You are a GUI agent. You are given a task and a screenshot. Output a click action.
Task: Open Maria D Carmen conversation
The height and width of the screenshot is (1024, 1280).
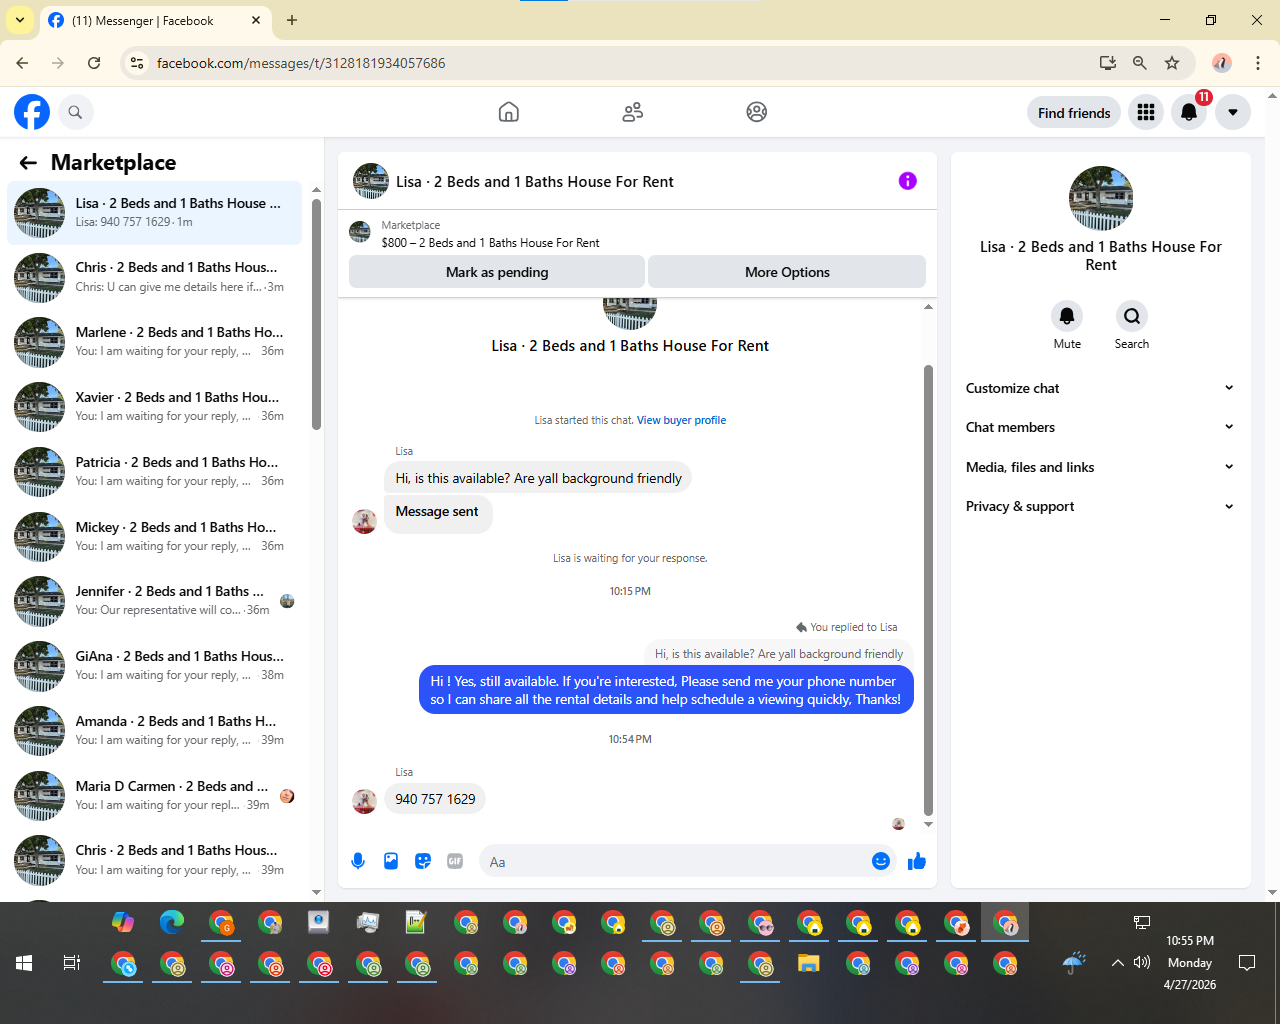(154, 796)
